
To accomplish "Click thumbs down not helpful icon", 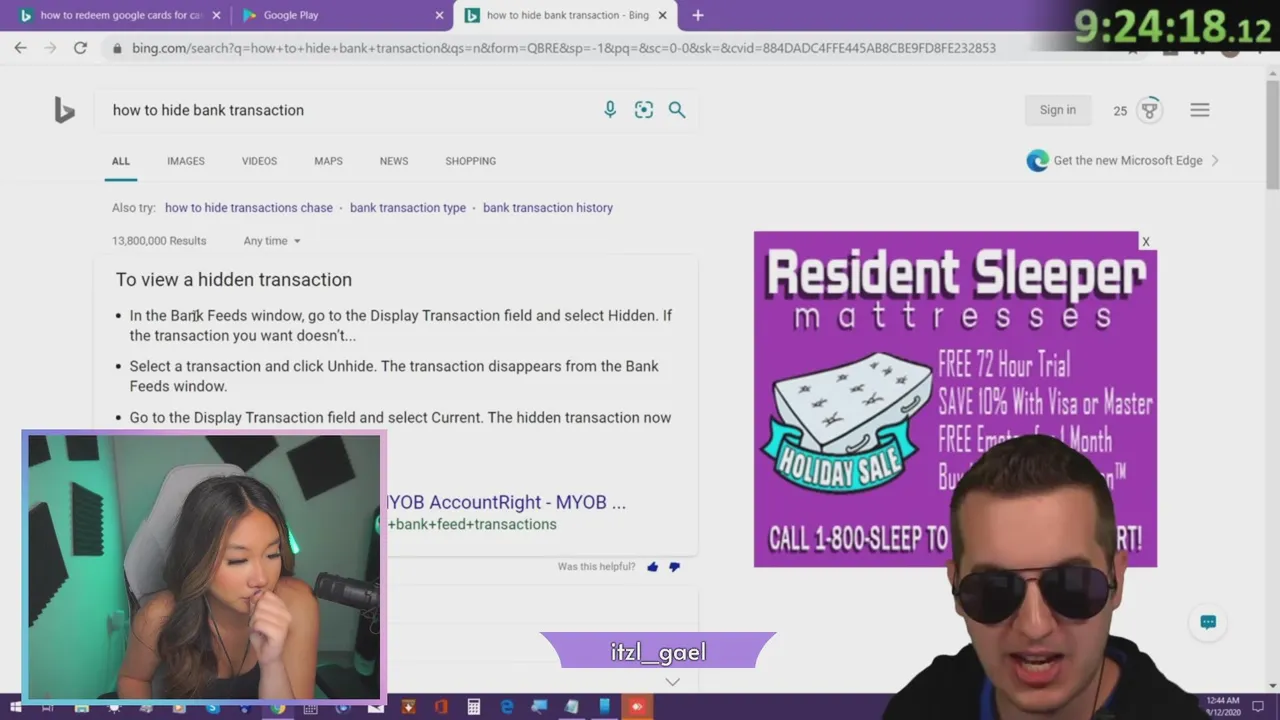I will coord(674,567).
